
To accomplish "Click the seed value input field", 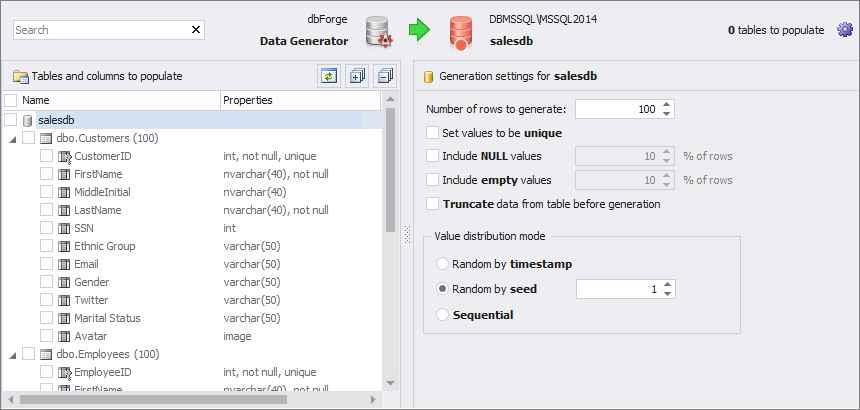I will 619,289.
